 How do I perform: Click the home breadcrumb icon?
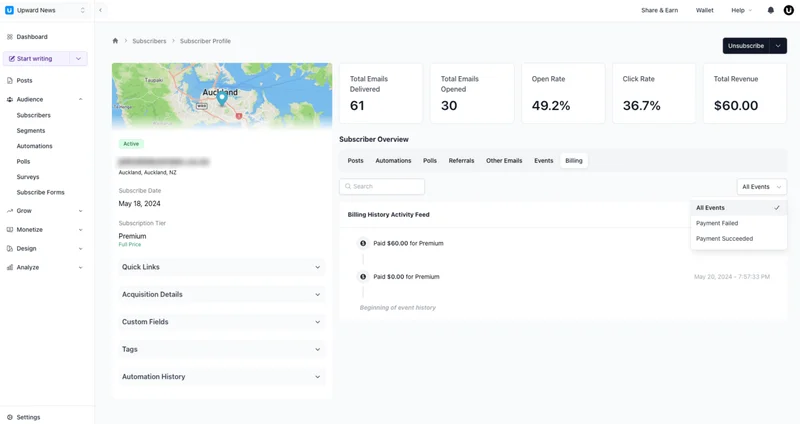[115, 41]
